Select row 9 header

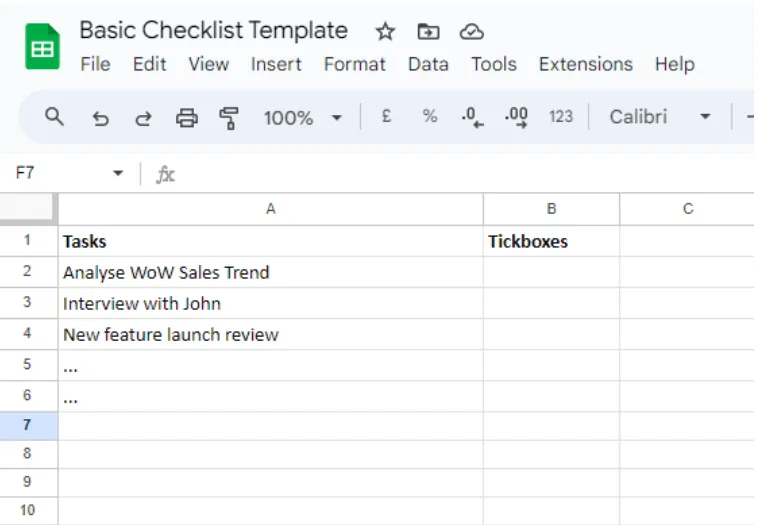point(28,482)
